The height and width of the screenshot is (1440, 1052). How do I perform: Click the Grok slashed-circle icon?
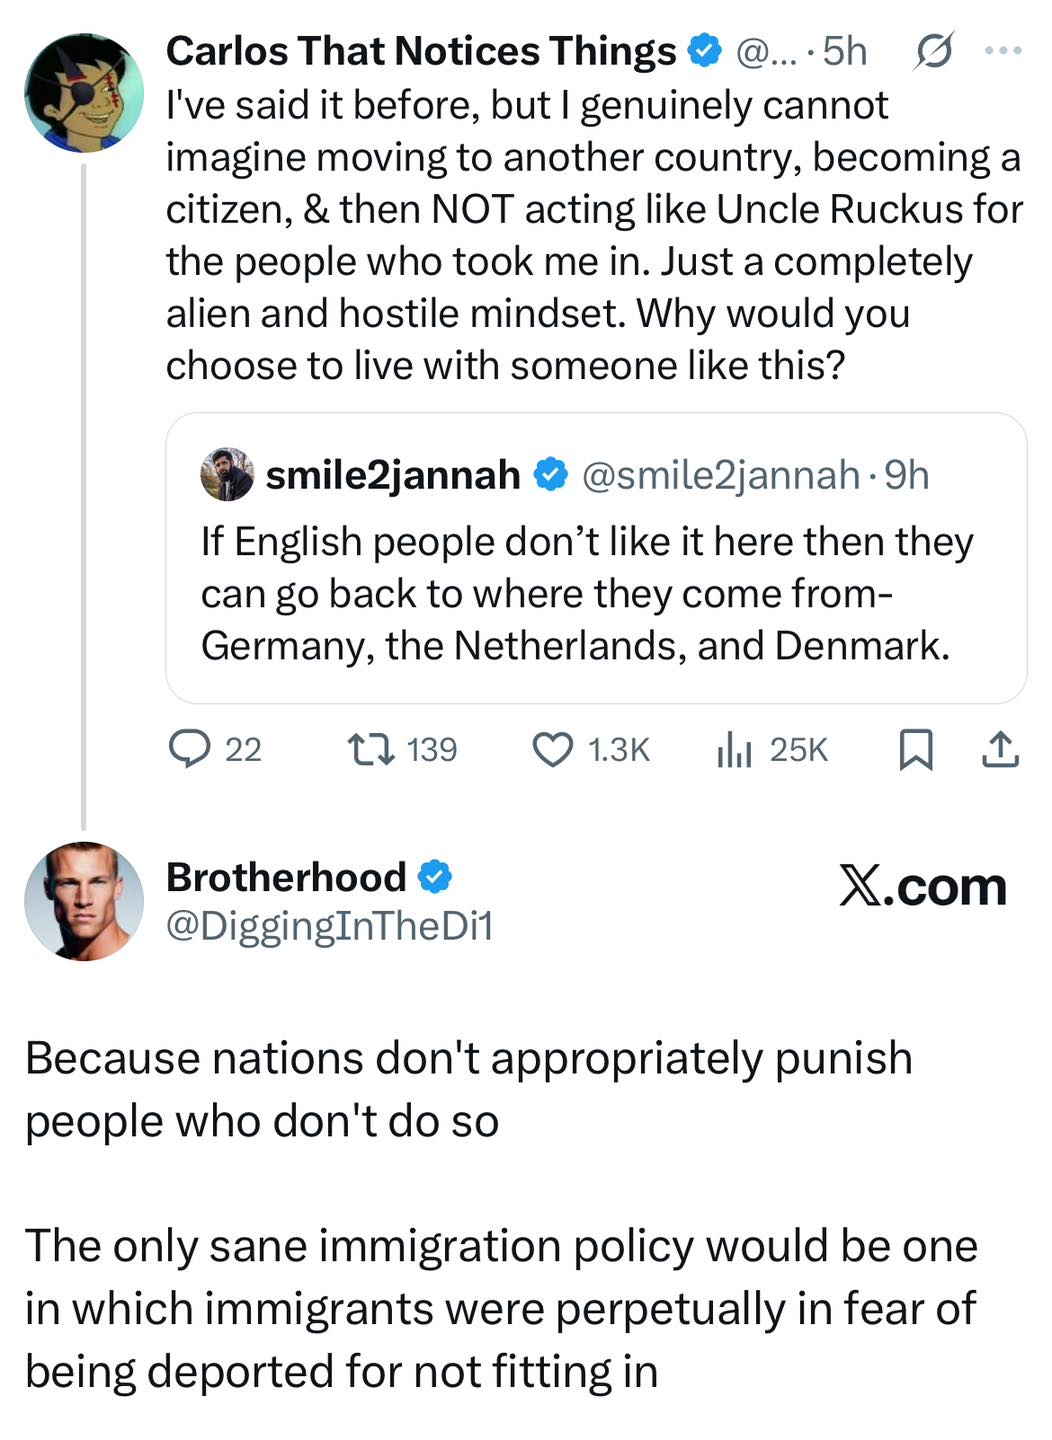pos(932,51)
